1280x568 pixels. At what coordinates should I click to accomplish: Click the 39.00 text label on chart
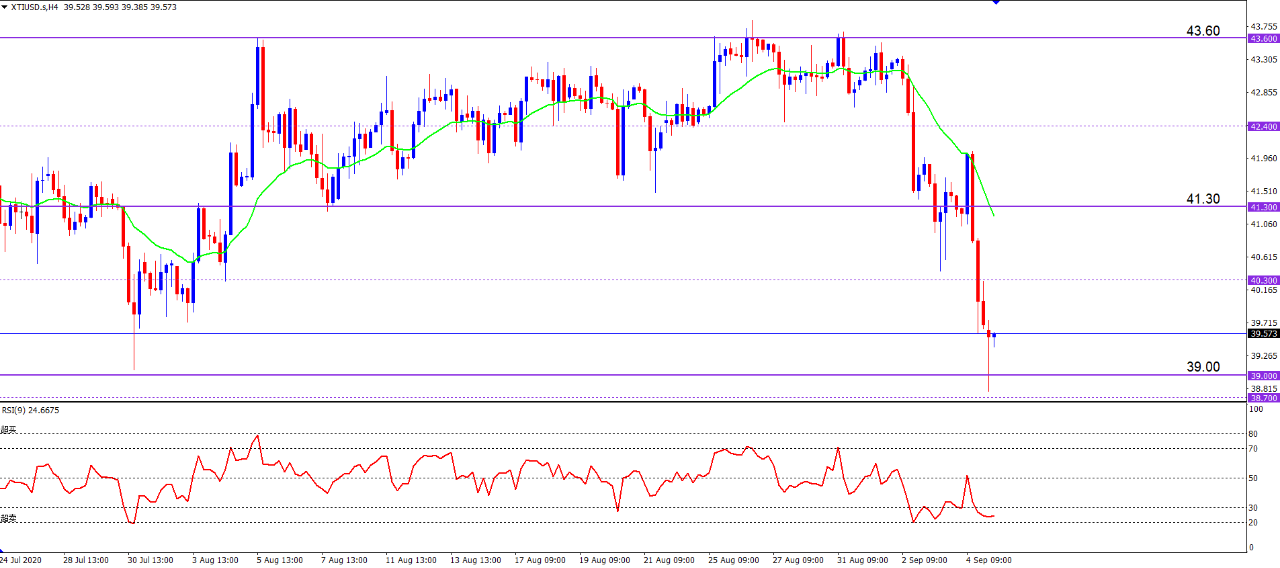point(1203,367)
